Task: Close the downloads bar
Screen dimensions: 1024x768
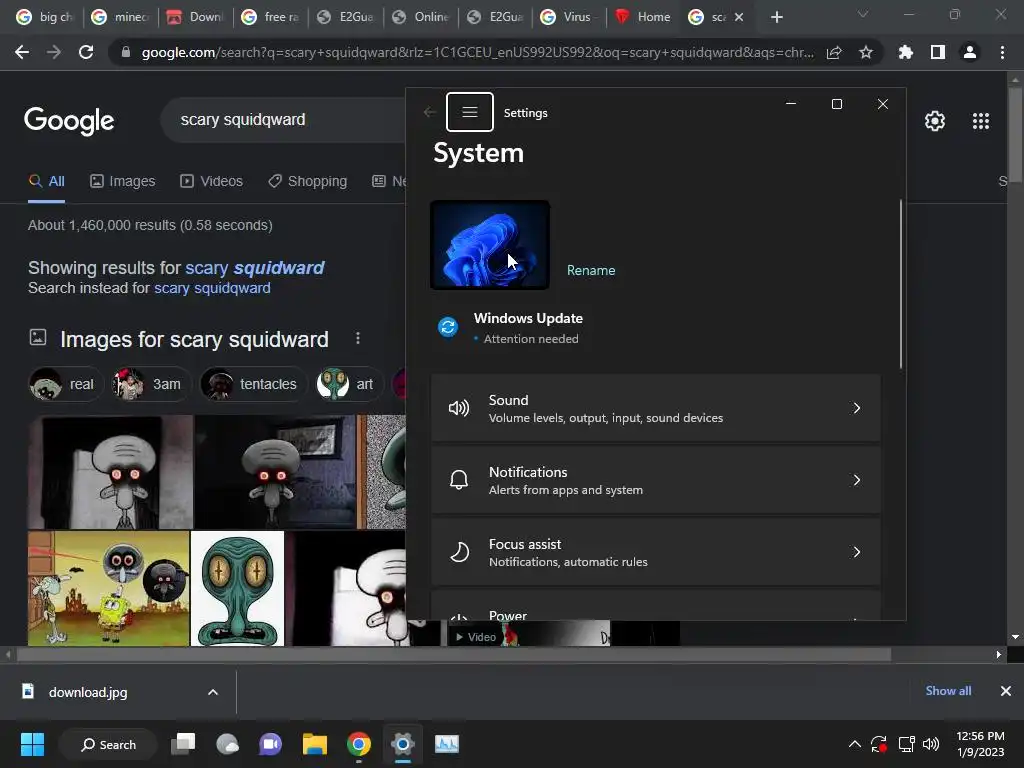Action: [x=1006, y=691]
